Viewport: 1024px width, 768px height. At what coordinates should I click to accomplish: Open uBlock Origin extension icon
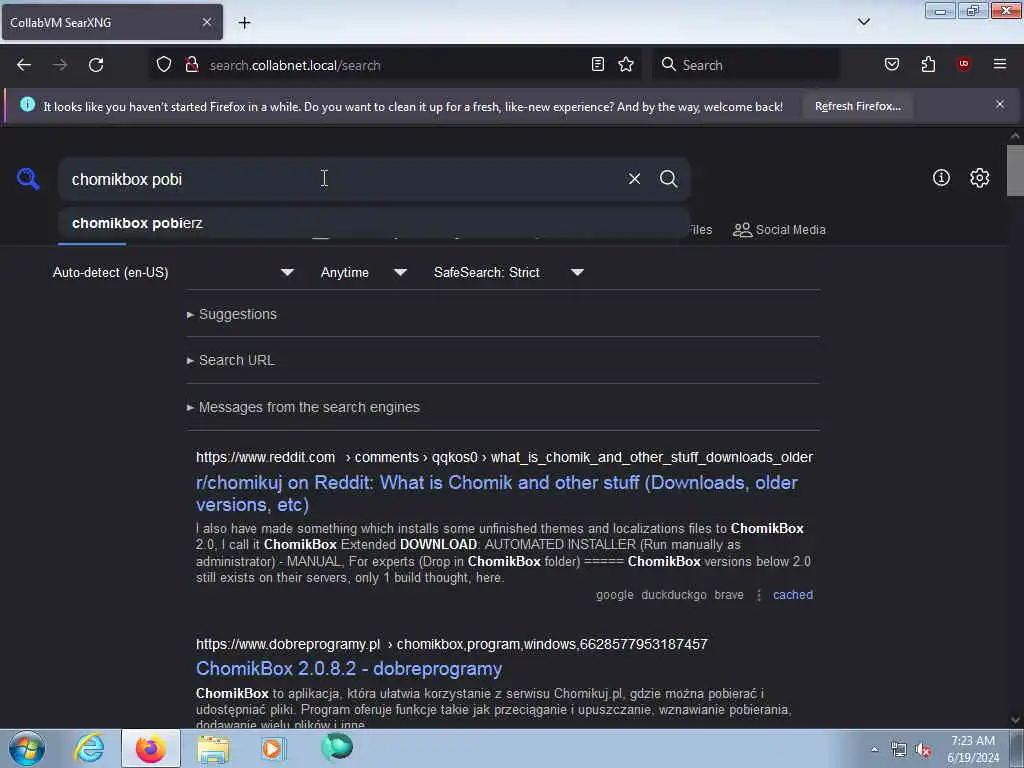963,64
